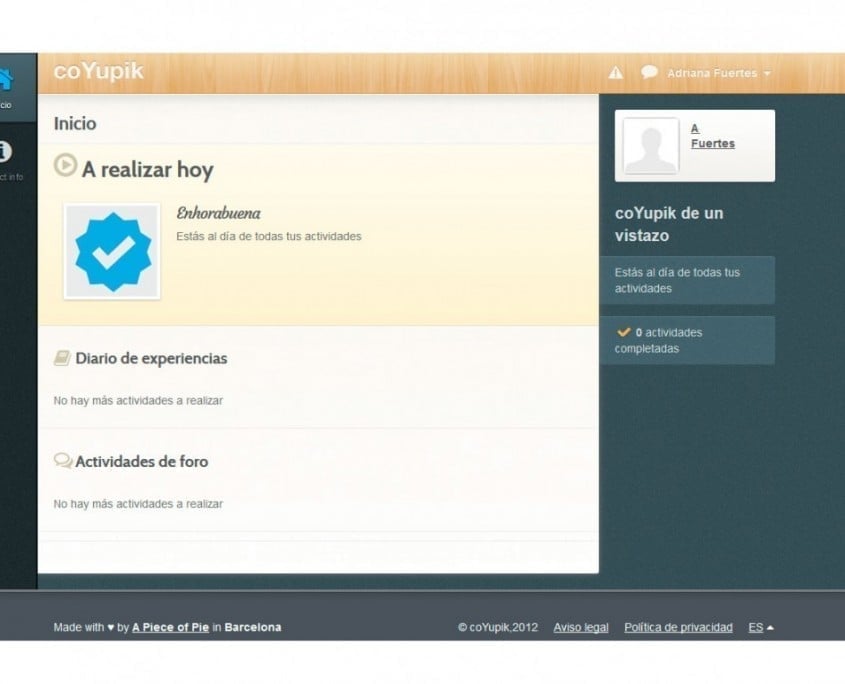Open the info icon in the sidebar
The height and width of the screenshot is (684, 845).
tap(4, 152)
